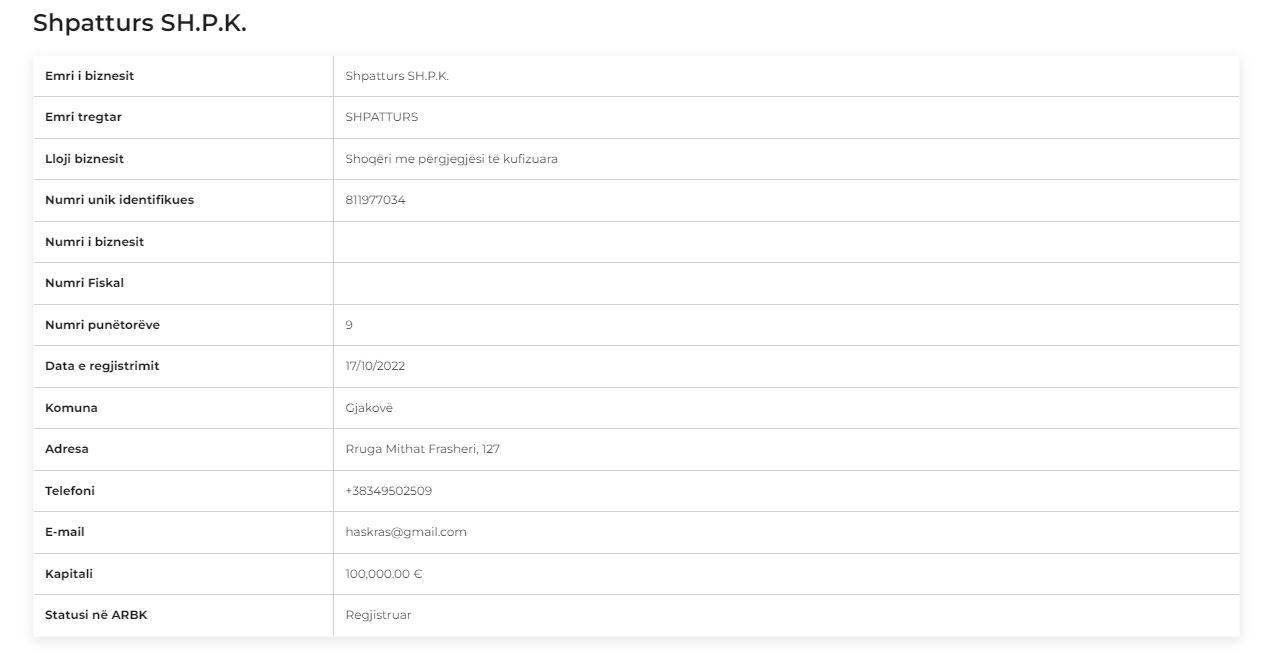Click the address Rruga Mithat Frasheri, 127
The width and height of the screenshot is (1264, 660).
pyautogui.click(x=423, y=449)
